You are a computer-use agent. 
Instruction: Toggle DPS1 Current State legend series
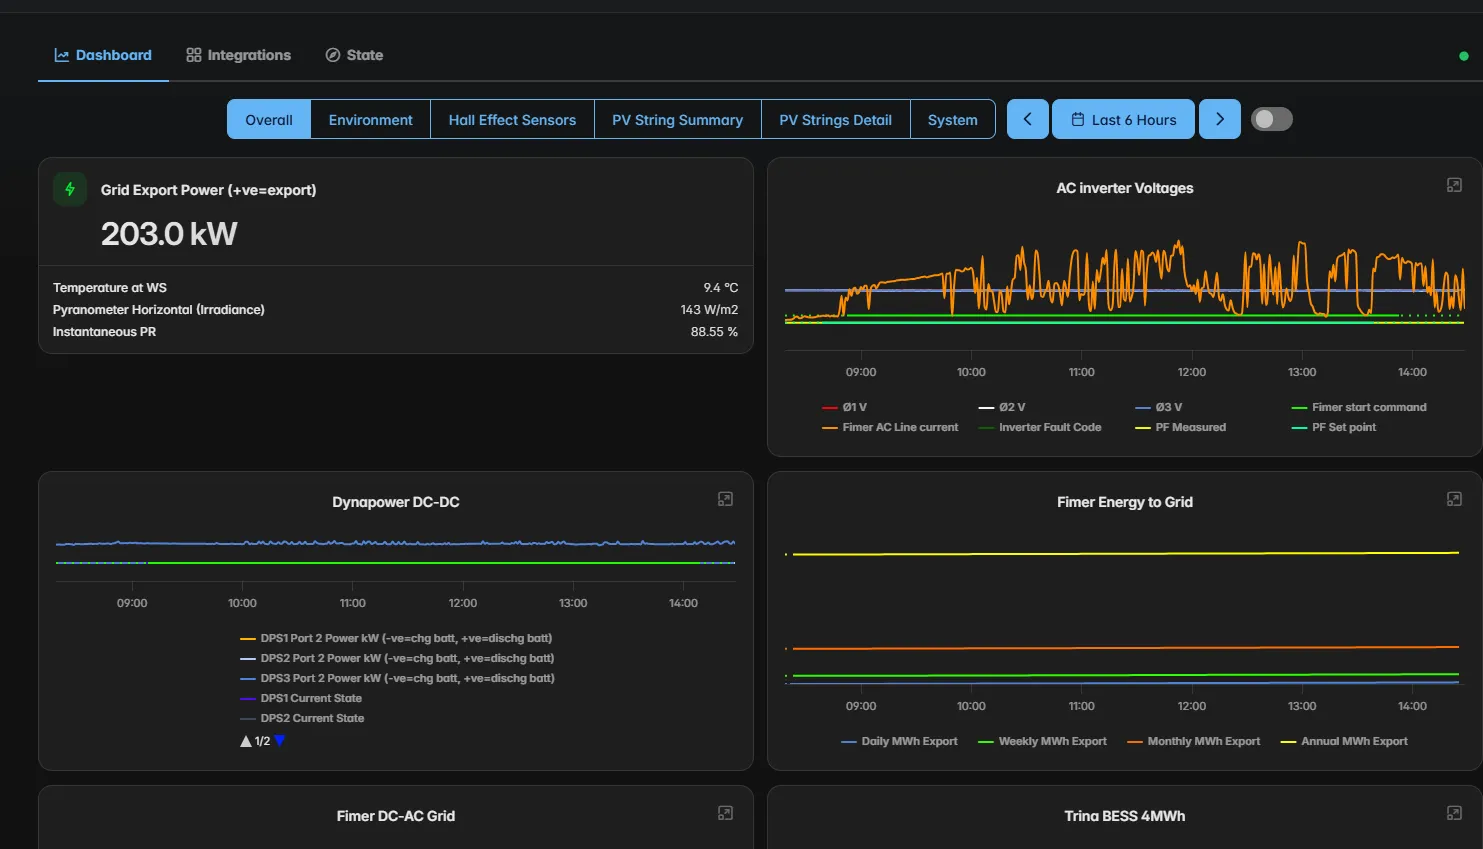(301, 698)
